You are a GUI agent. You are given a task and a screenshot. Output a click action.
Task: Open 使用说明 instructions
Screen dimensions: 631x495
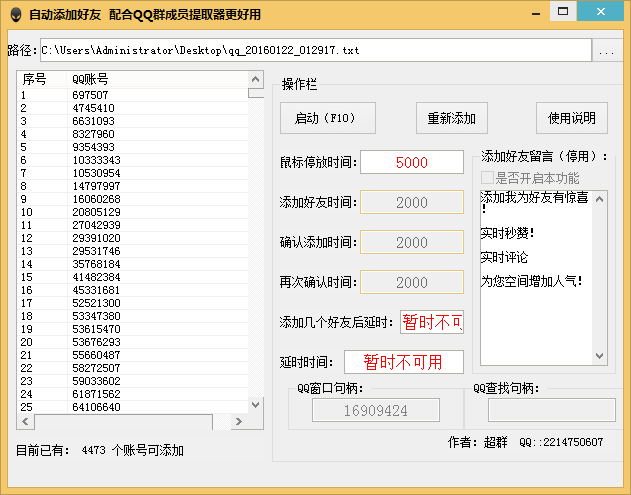(x=572, y=118)
